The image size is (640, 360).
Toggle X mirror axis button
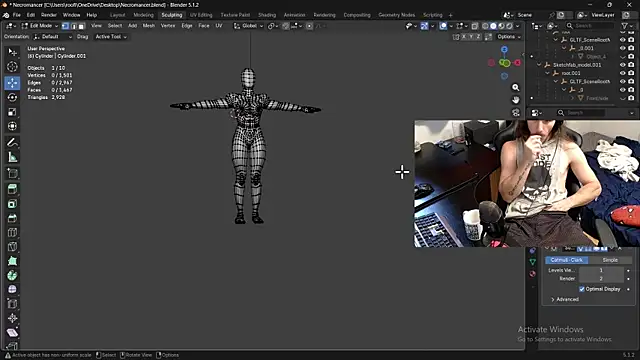[463, 37]
